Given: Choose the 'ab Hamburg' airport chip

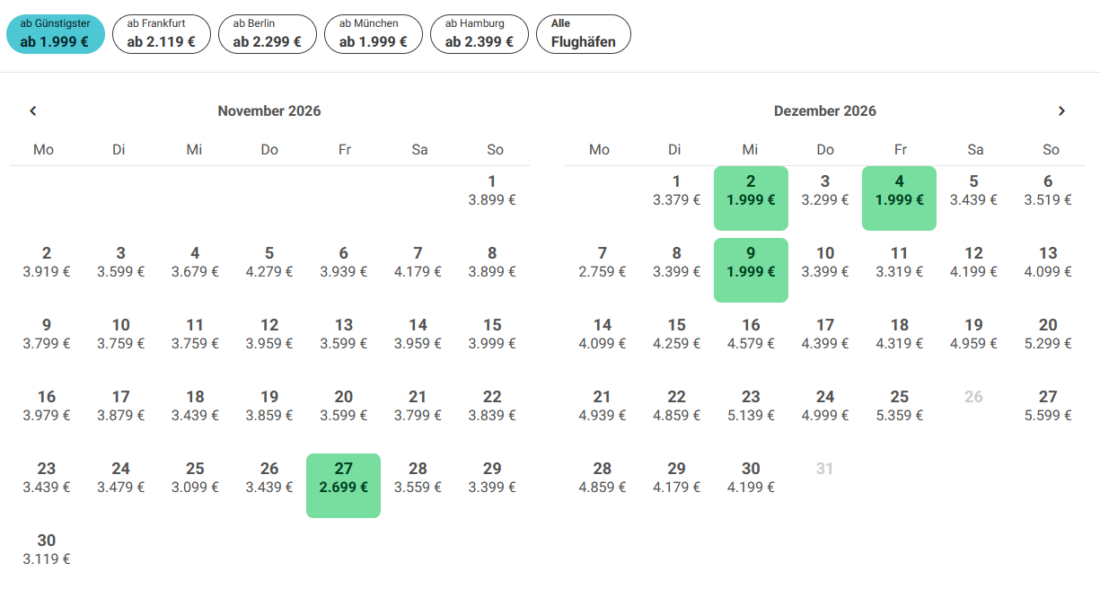Looking at the screenshot, I should [479, 34].
